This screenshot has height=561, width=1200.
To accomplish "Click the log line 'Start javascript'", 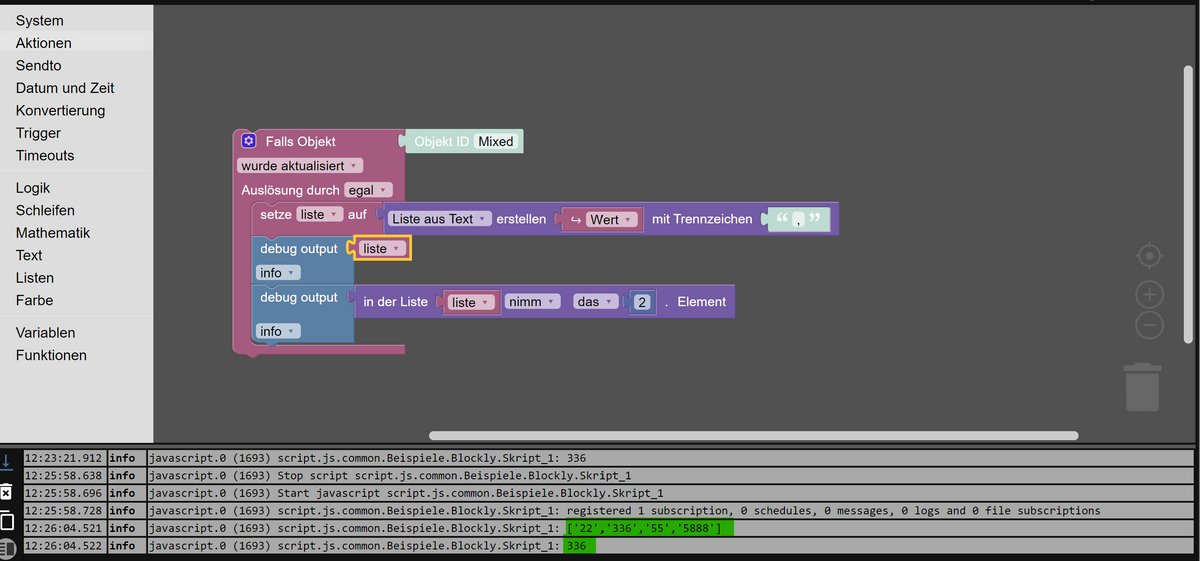I will (x=669, y=493).
